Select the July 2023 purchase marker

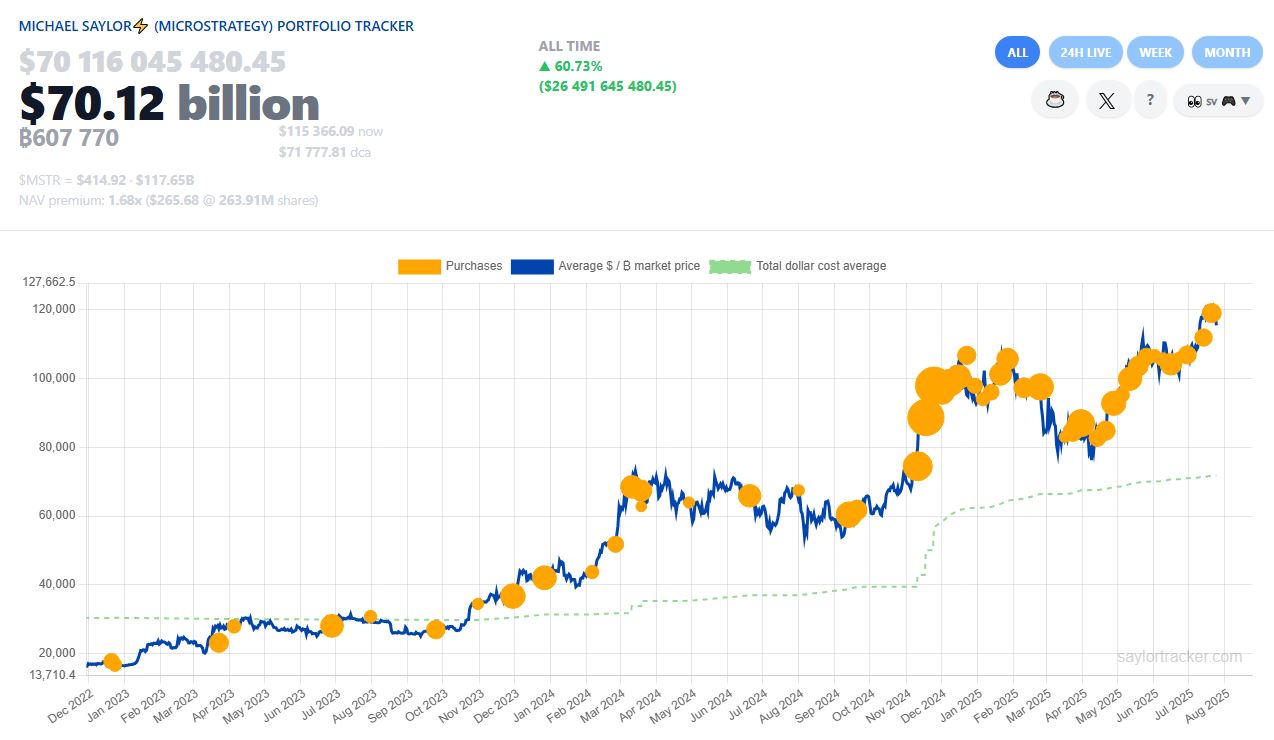pyautogui.click(x=332, y=626)
